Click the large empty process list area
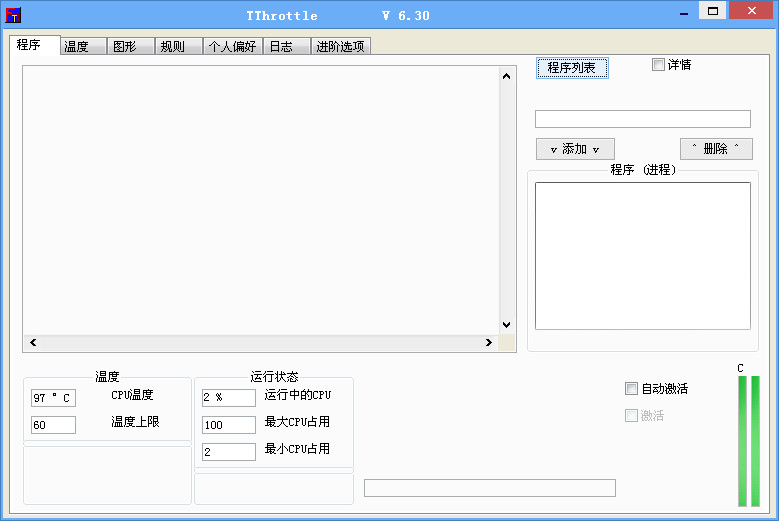Screen dimensions: 779x521 [x=261, y=200]
